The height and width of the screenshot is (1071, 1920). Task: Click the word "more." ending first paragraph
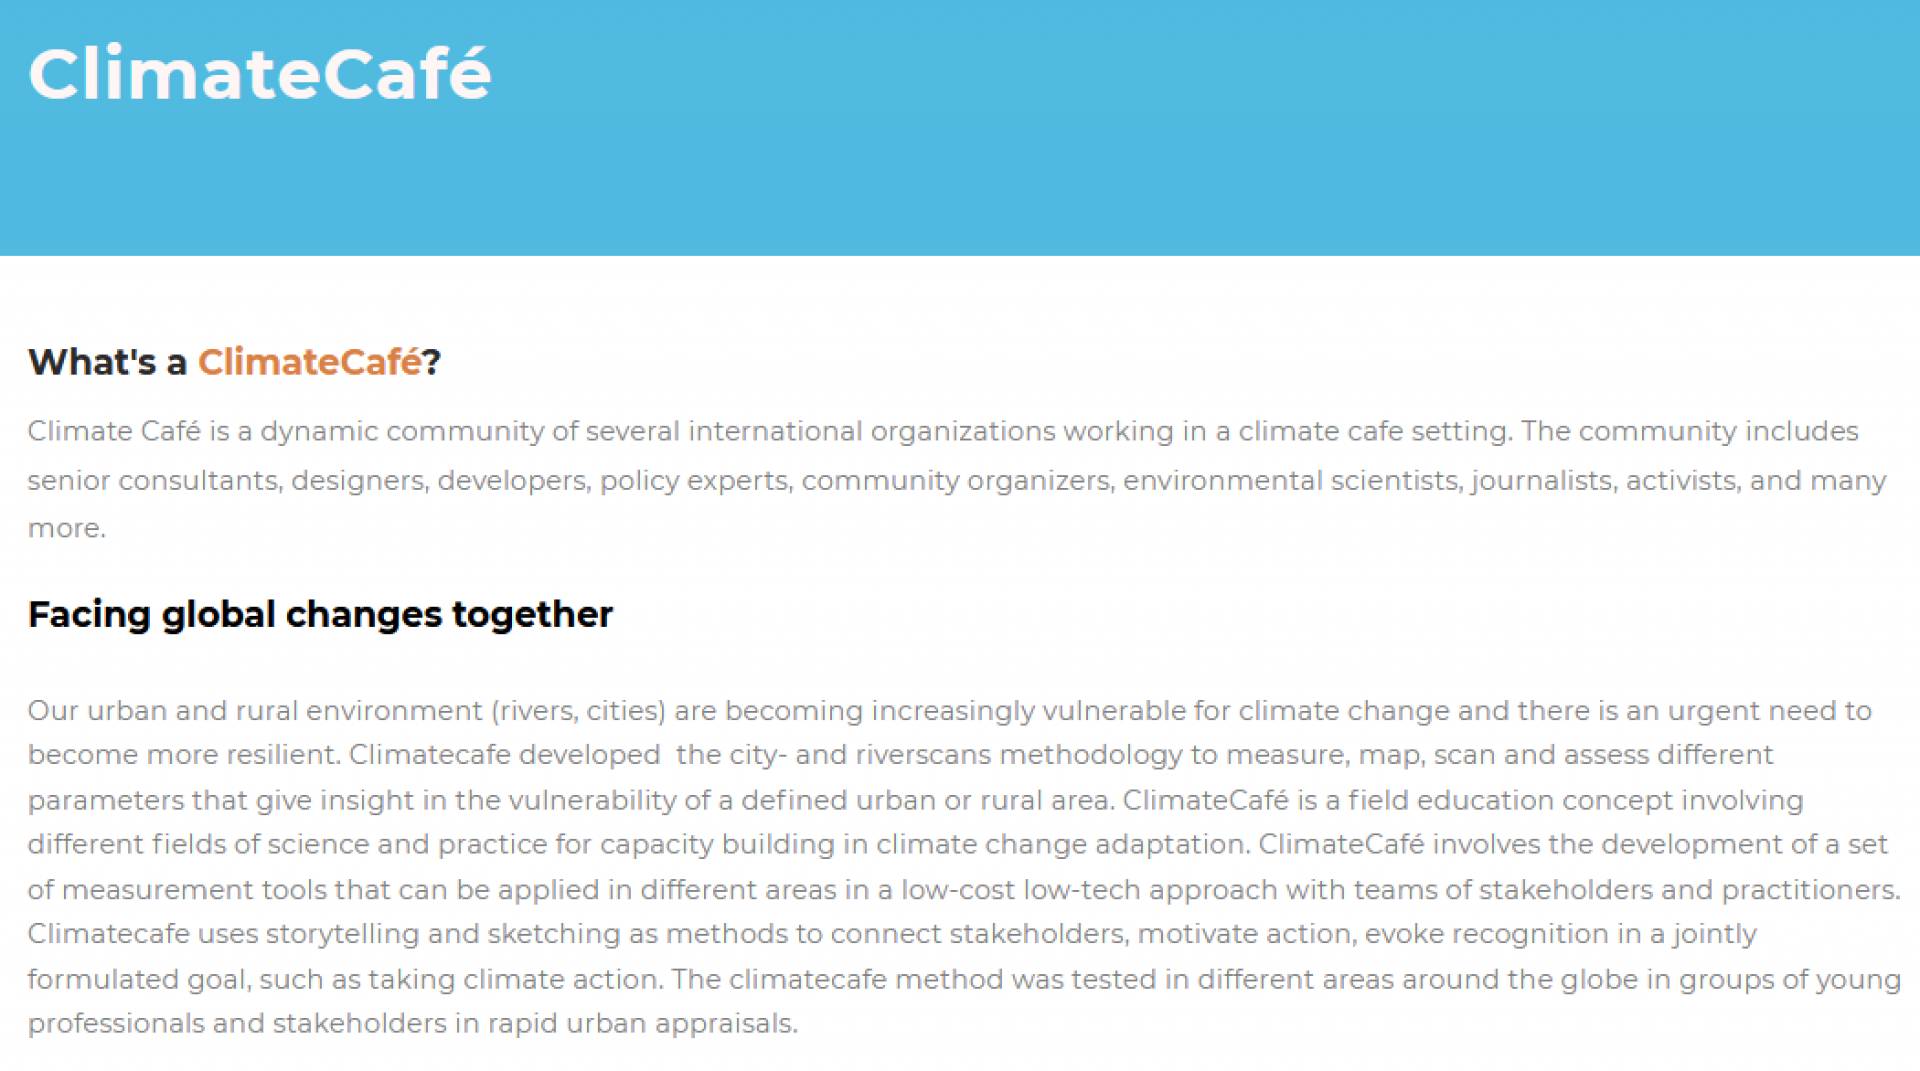[x=66, y=528]
